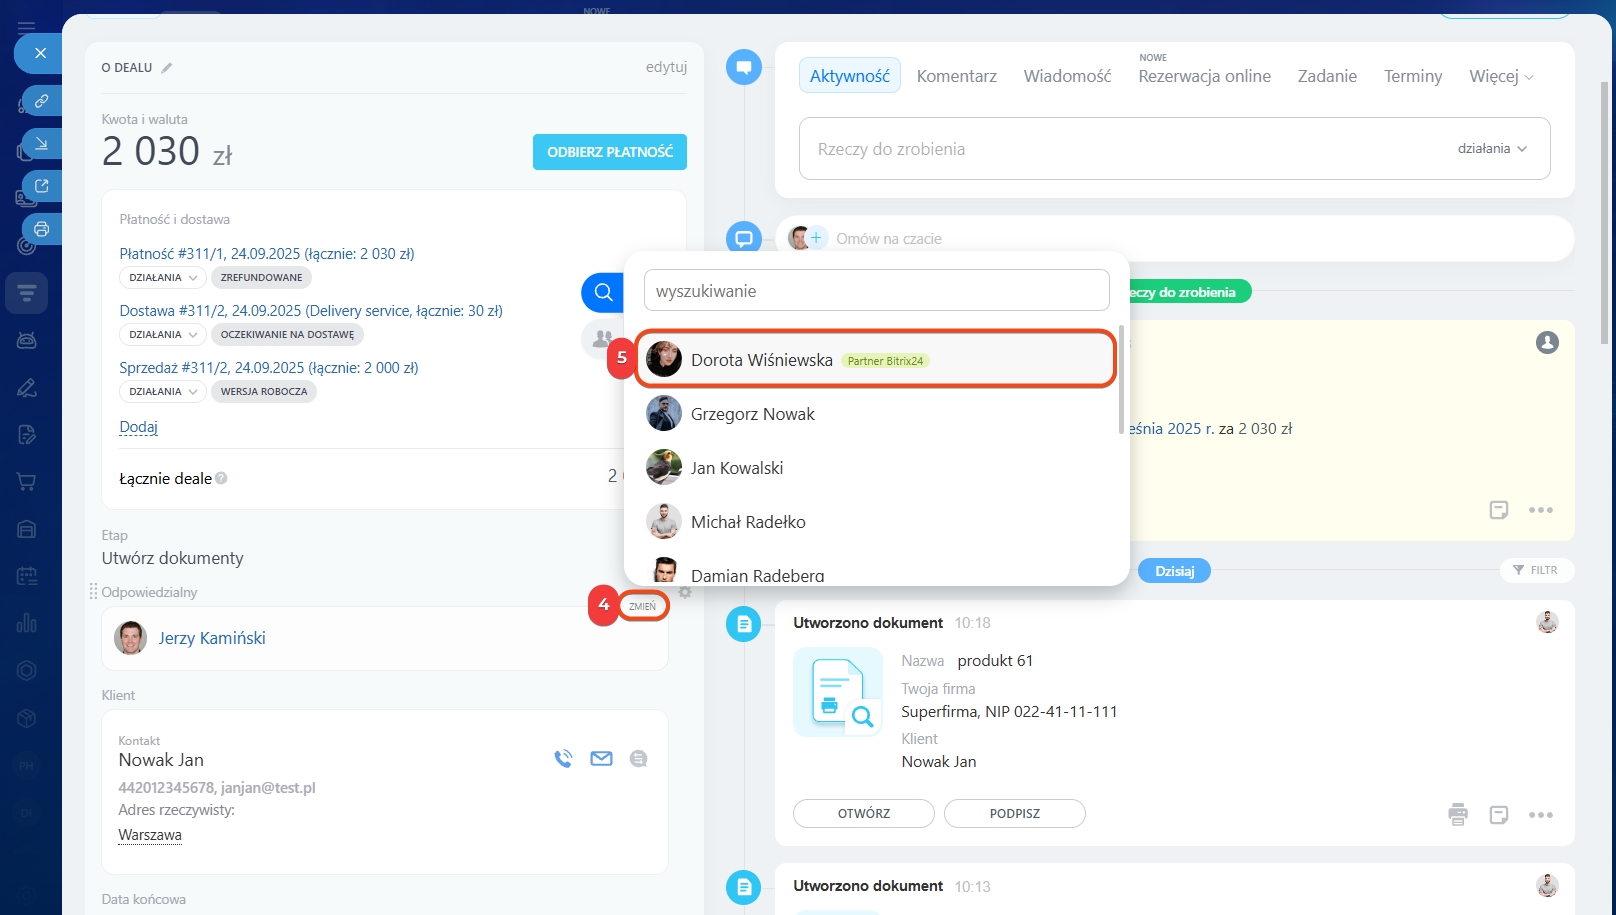Click the printer icon in left side panel
Image resolution: width=1616 pixels, height=915 pixels.
41,229
